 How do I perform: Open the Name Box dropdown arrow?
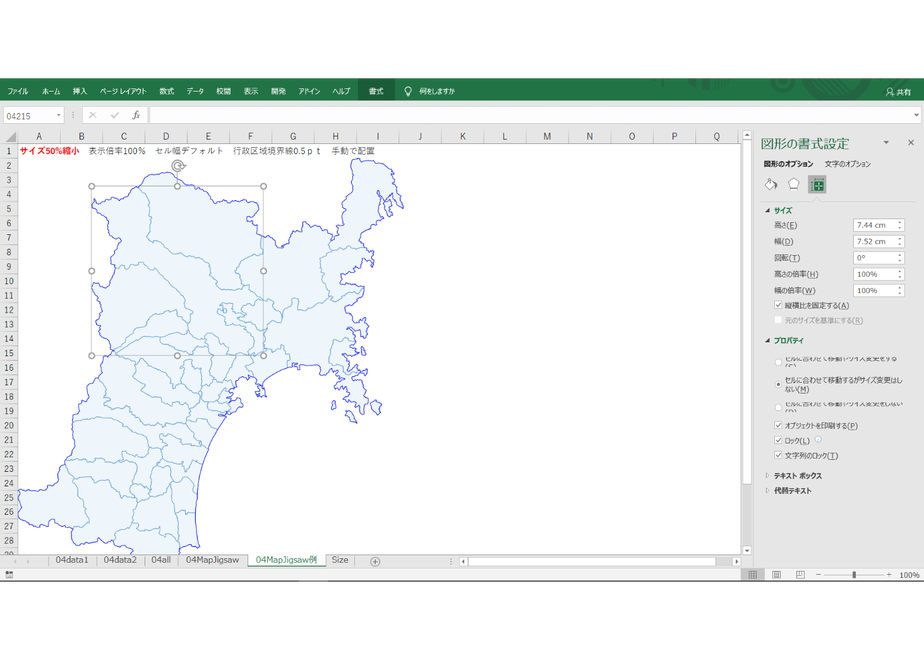(x=58, y=116)
